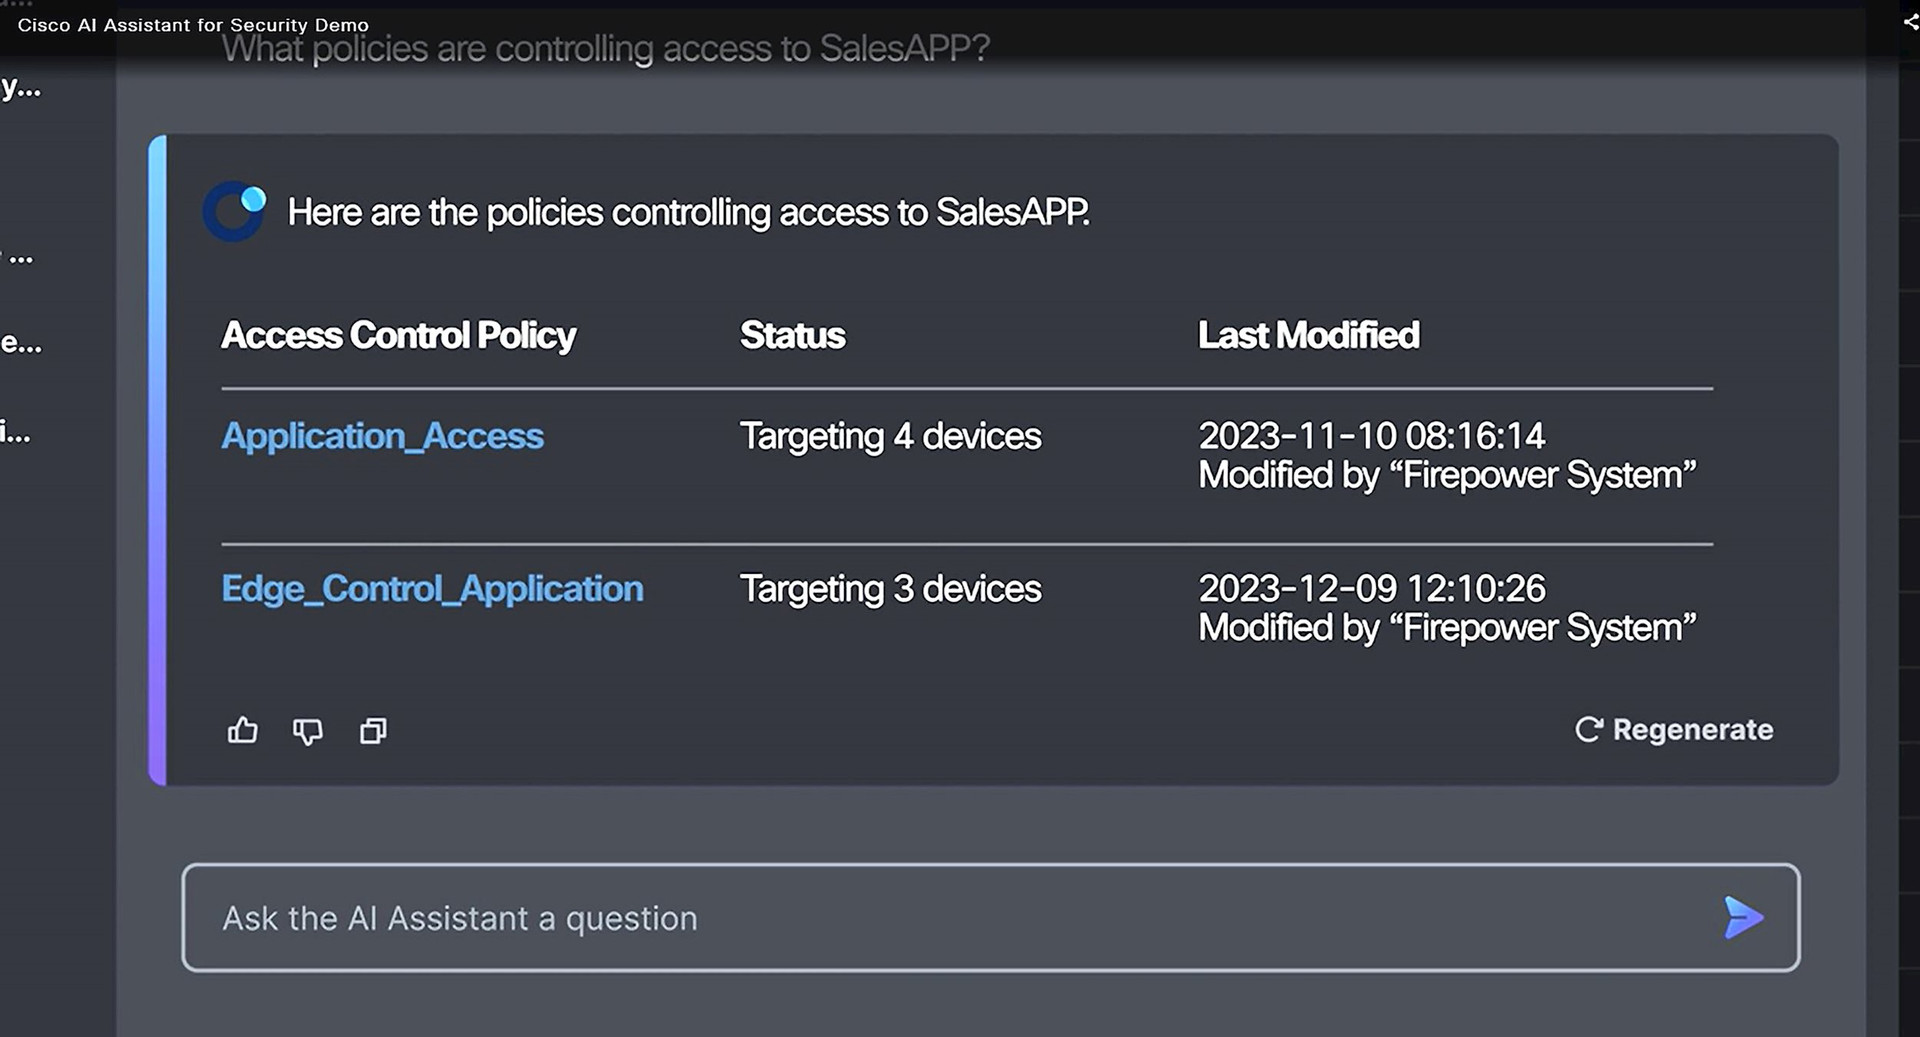The height and width of the screenshot is (1037, 1920).
Task: Click the AI Assistant avatar icon
Action: (x=235, y=211)
